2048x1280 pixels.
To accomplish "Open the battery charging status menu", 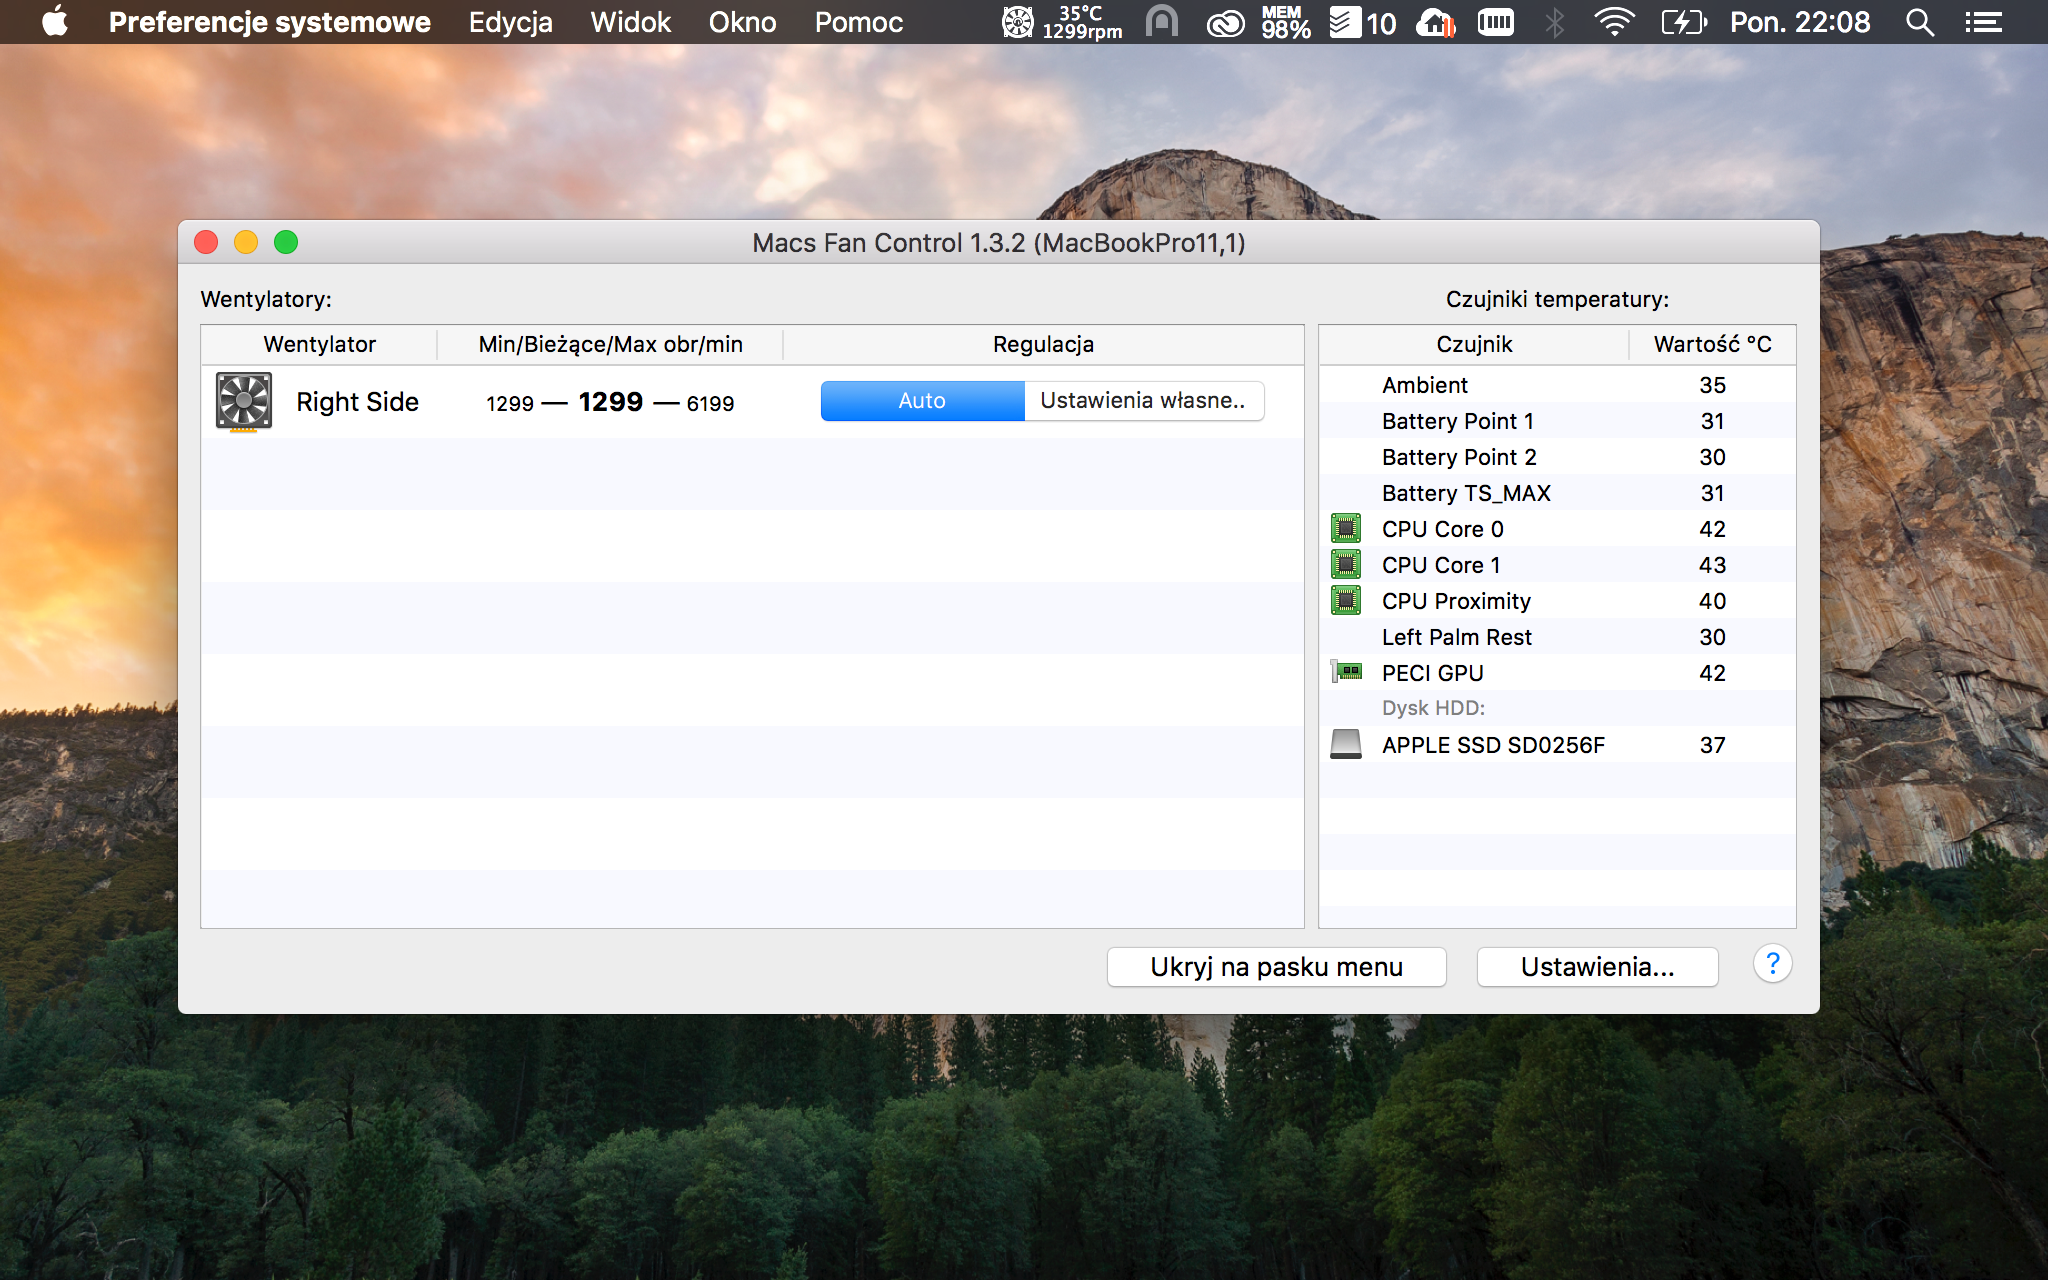I will tap(1683, 22).
